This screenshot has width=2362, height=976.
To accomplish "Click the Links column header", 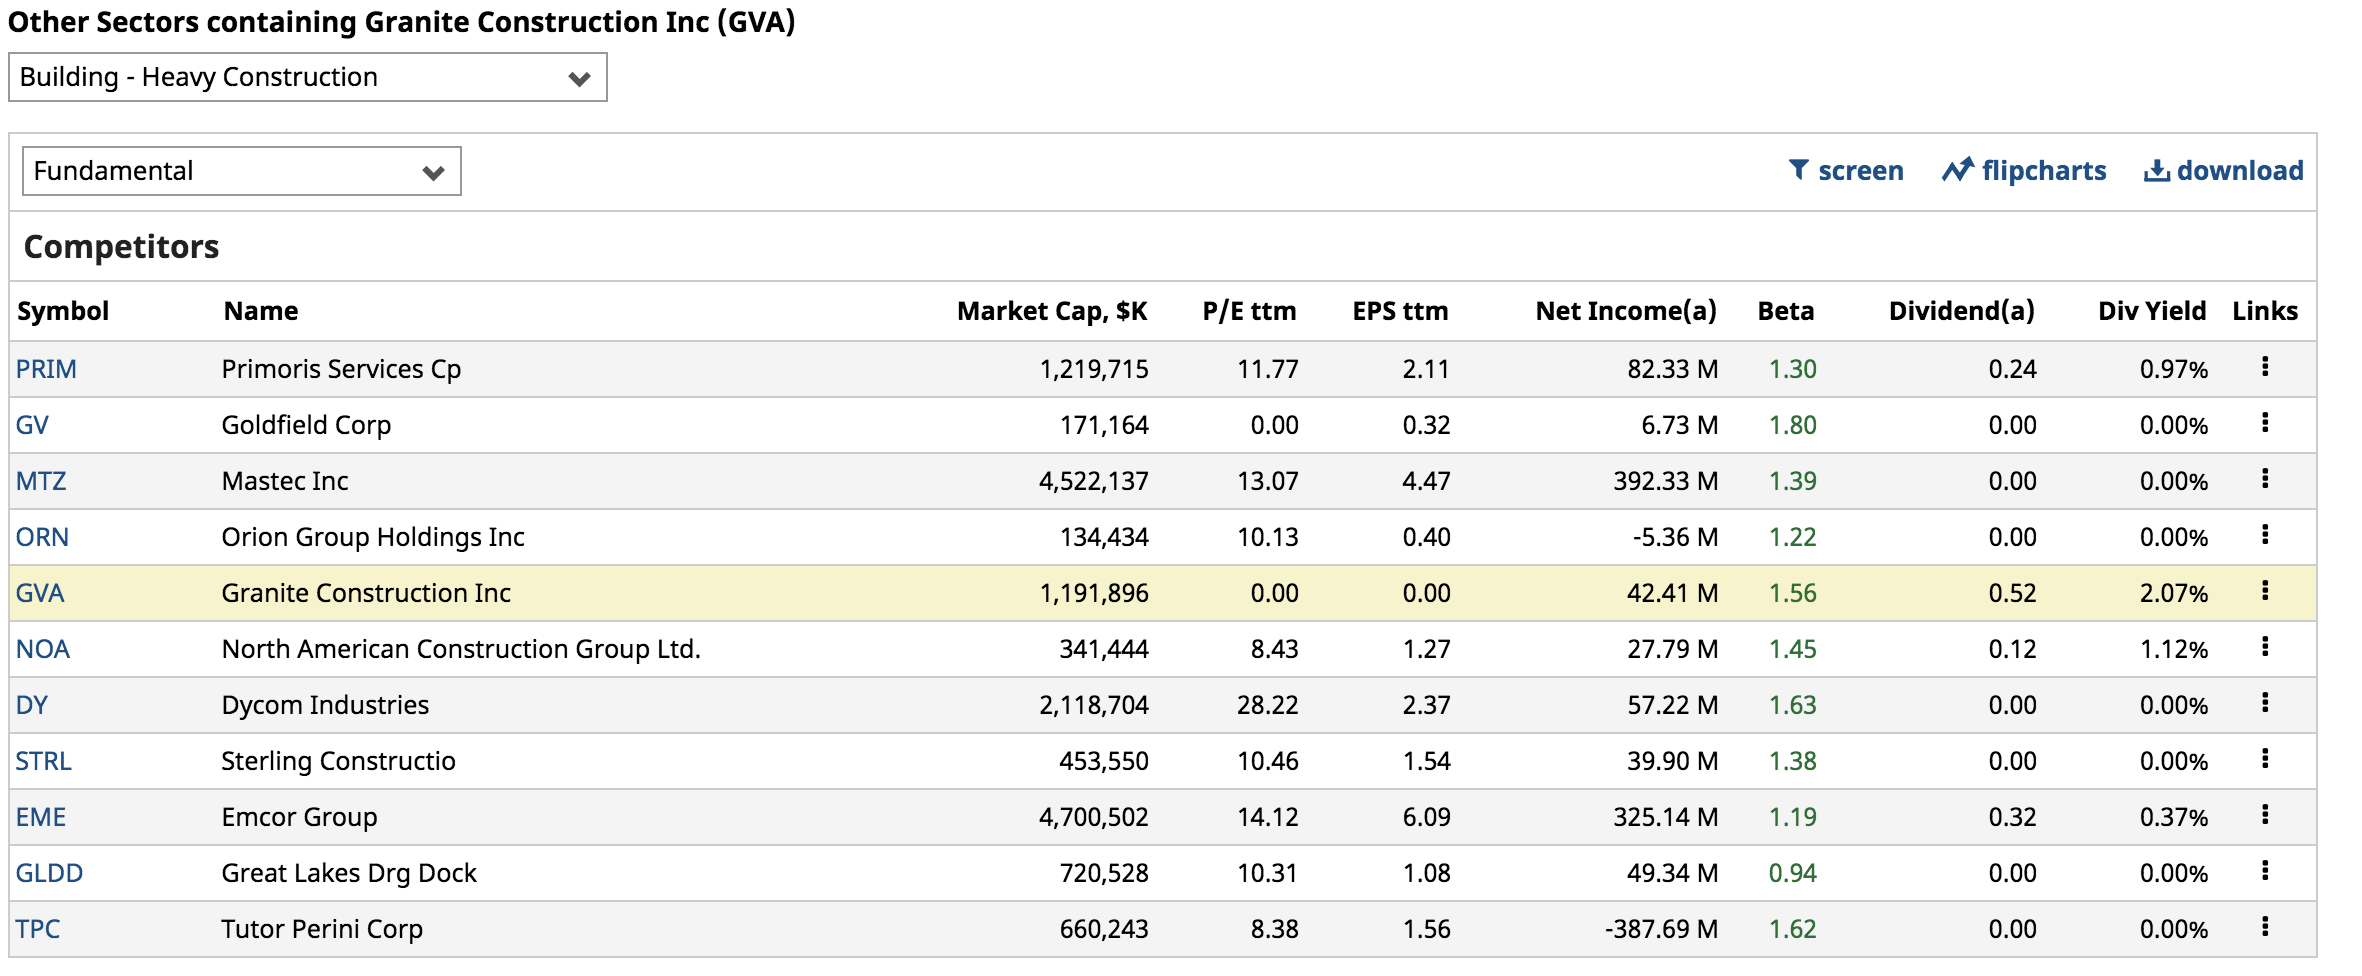I will (2265, 311).
